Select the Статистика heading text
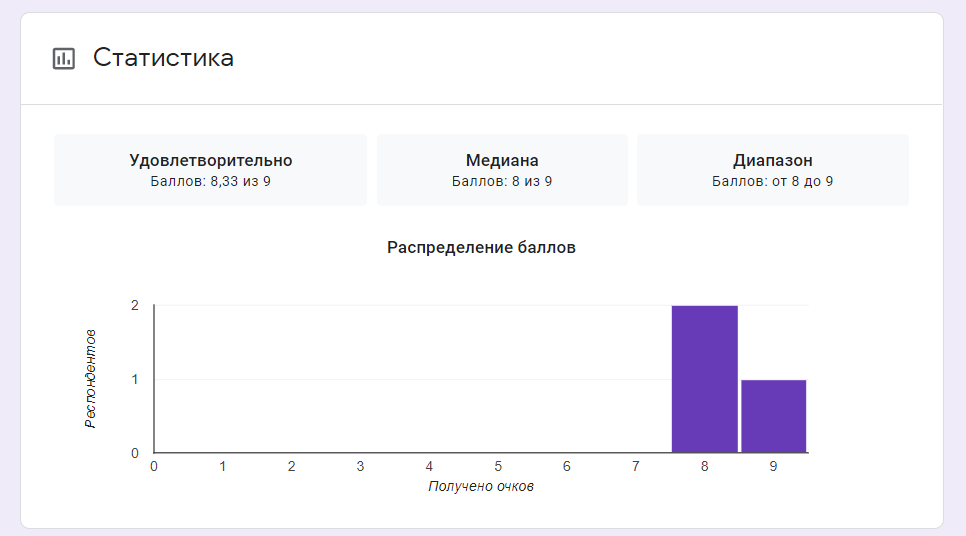This screenshot has height=536, width=966. 163,58
